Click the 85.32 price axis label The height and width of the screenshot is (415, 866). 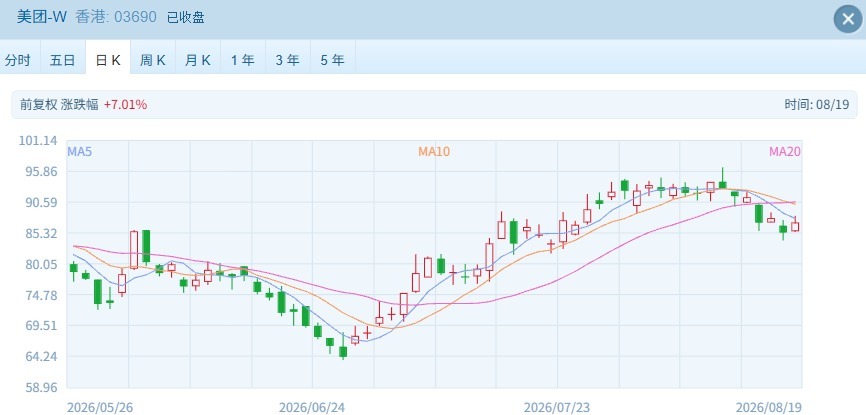[41, 234]
